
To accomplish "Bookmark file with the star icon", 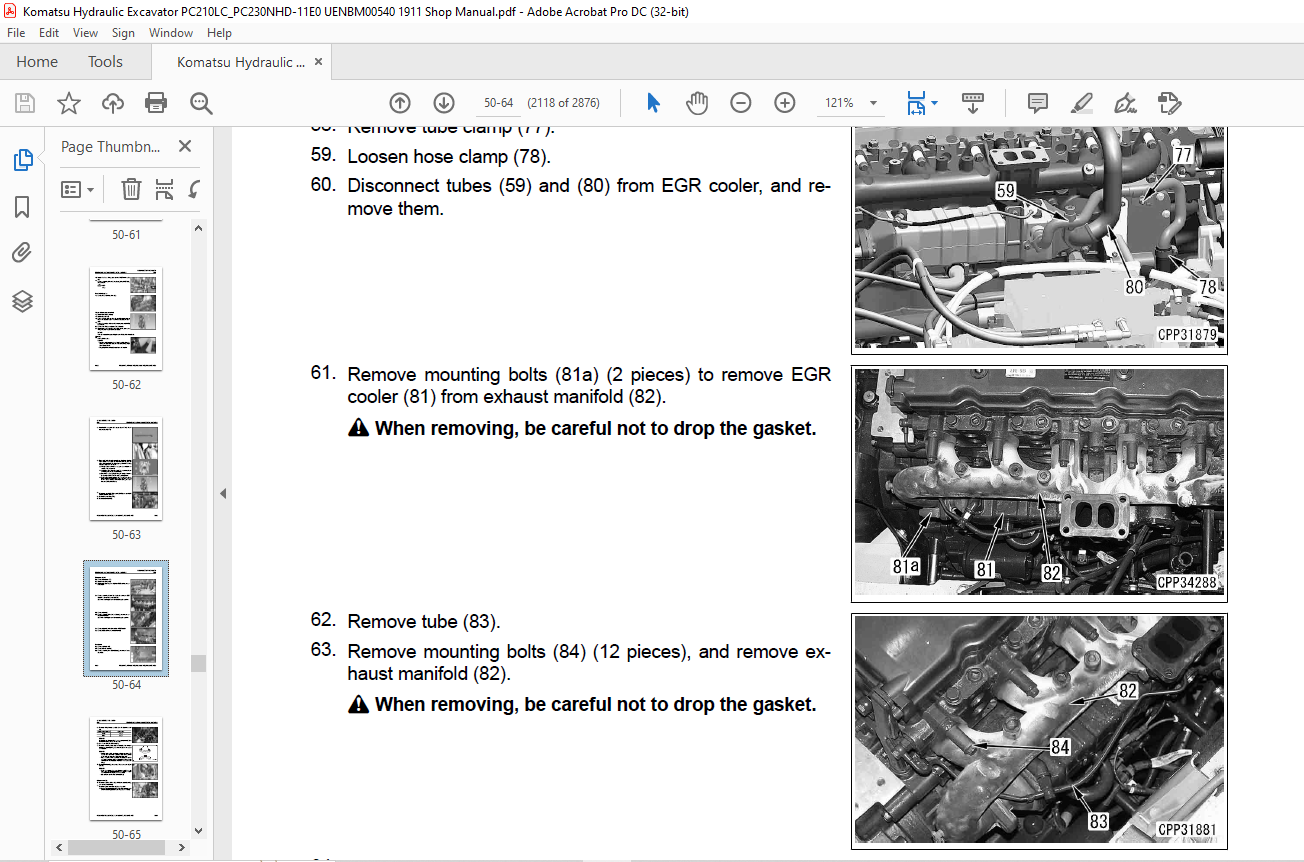I will (x=69, y=103).
